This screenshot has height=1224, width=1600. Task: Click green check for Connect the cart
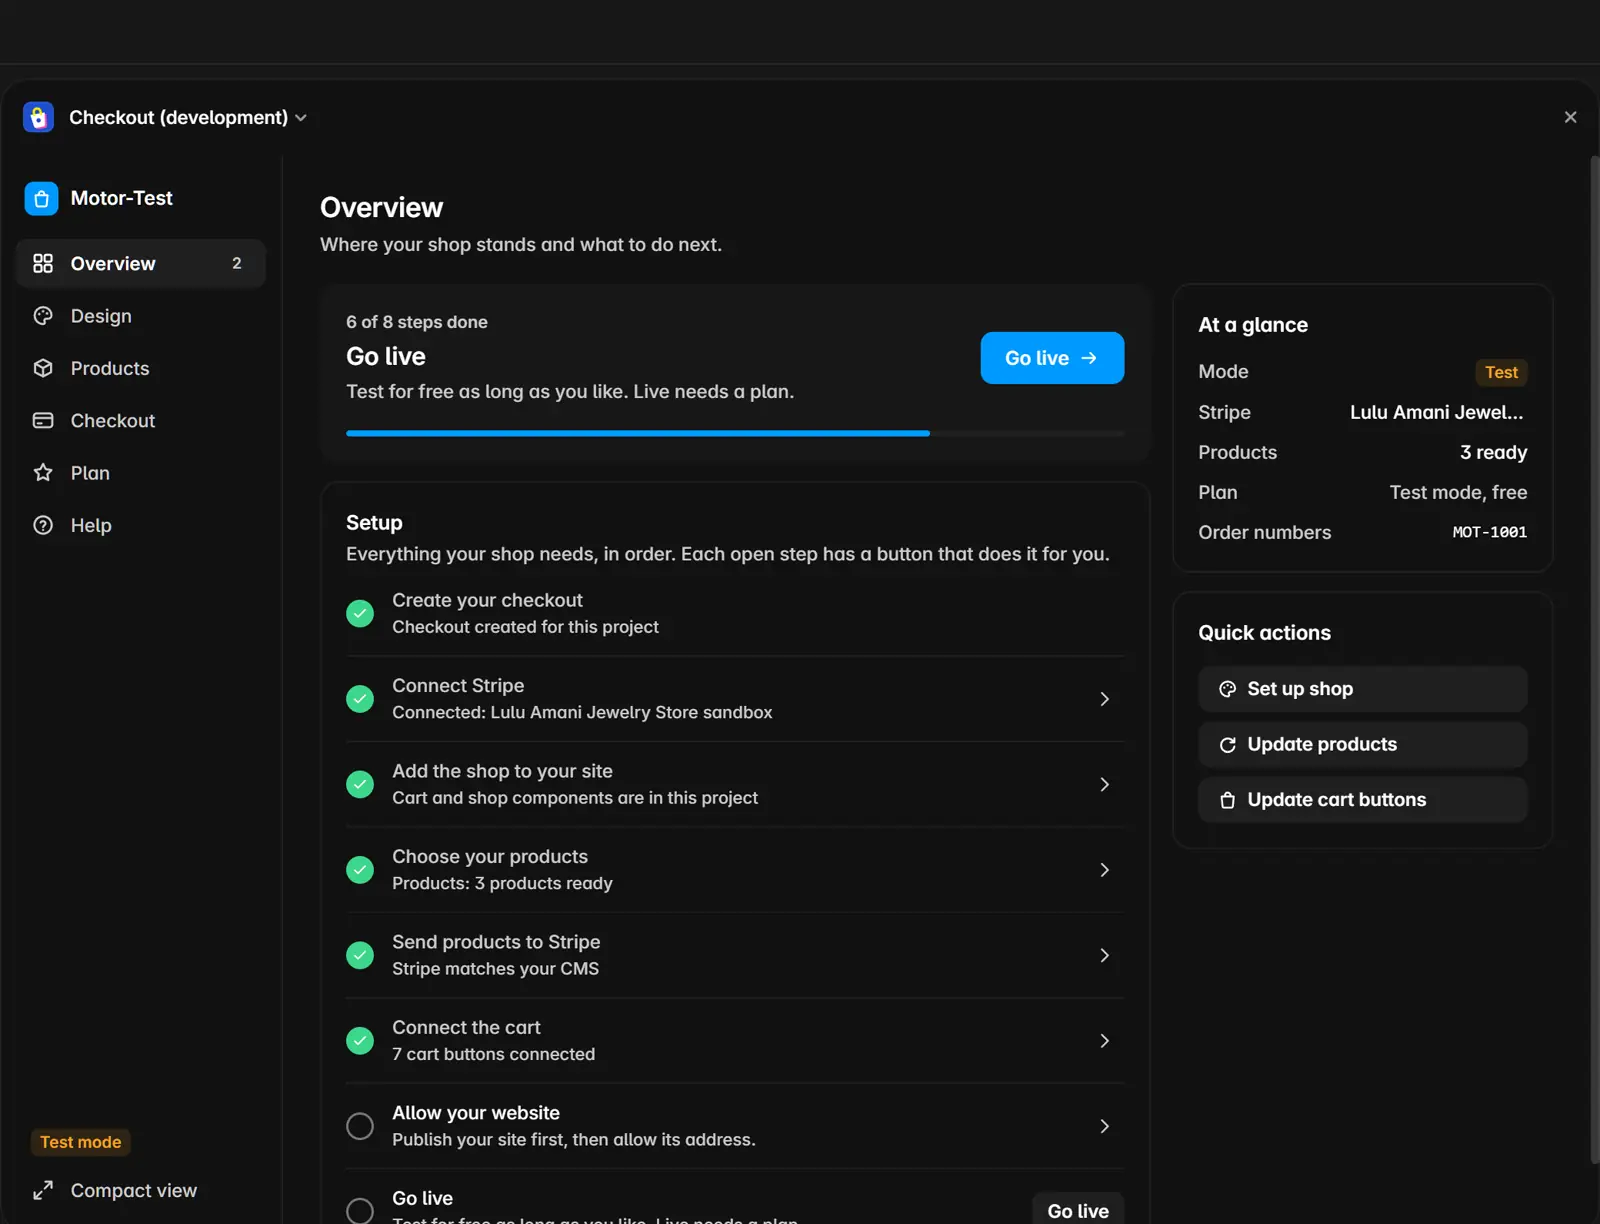[360, 1040]
